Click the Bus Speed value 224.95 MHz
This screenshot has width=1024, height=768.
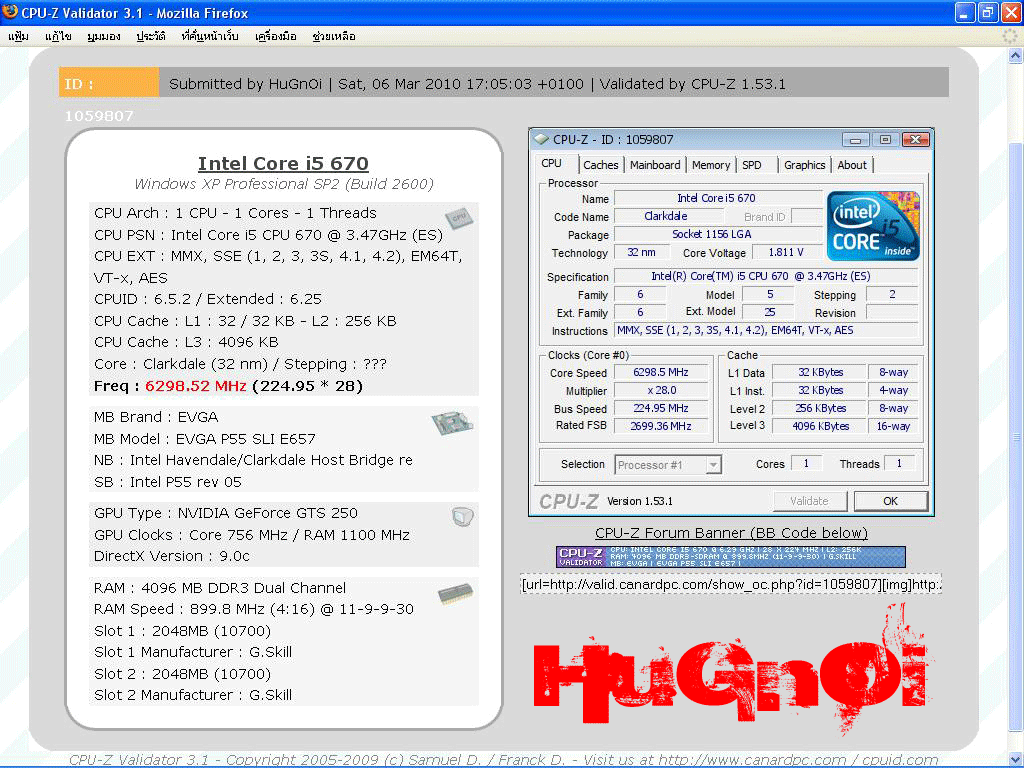[660, 408]
